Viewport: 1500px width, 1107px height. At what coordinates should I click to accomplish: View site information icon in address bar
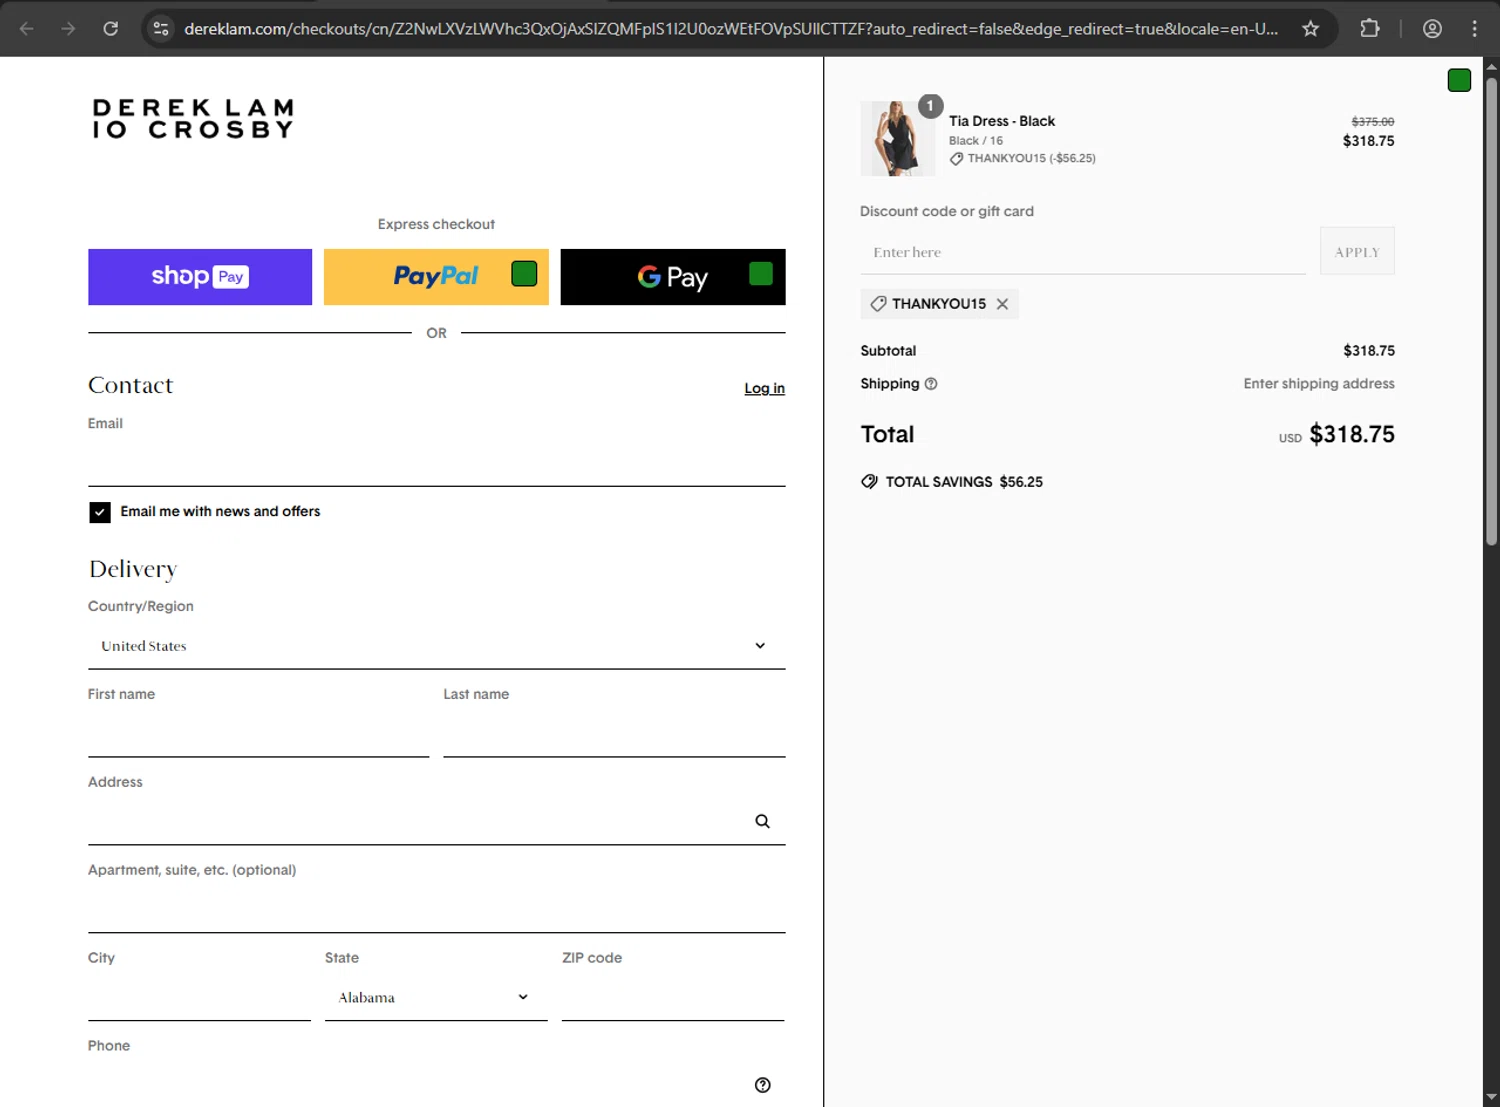[x=161, y=28]
